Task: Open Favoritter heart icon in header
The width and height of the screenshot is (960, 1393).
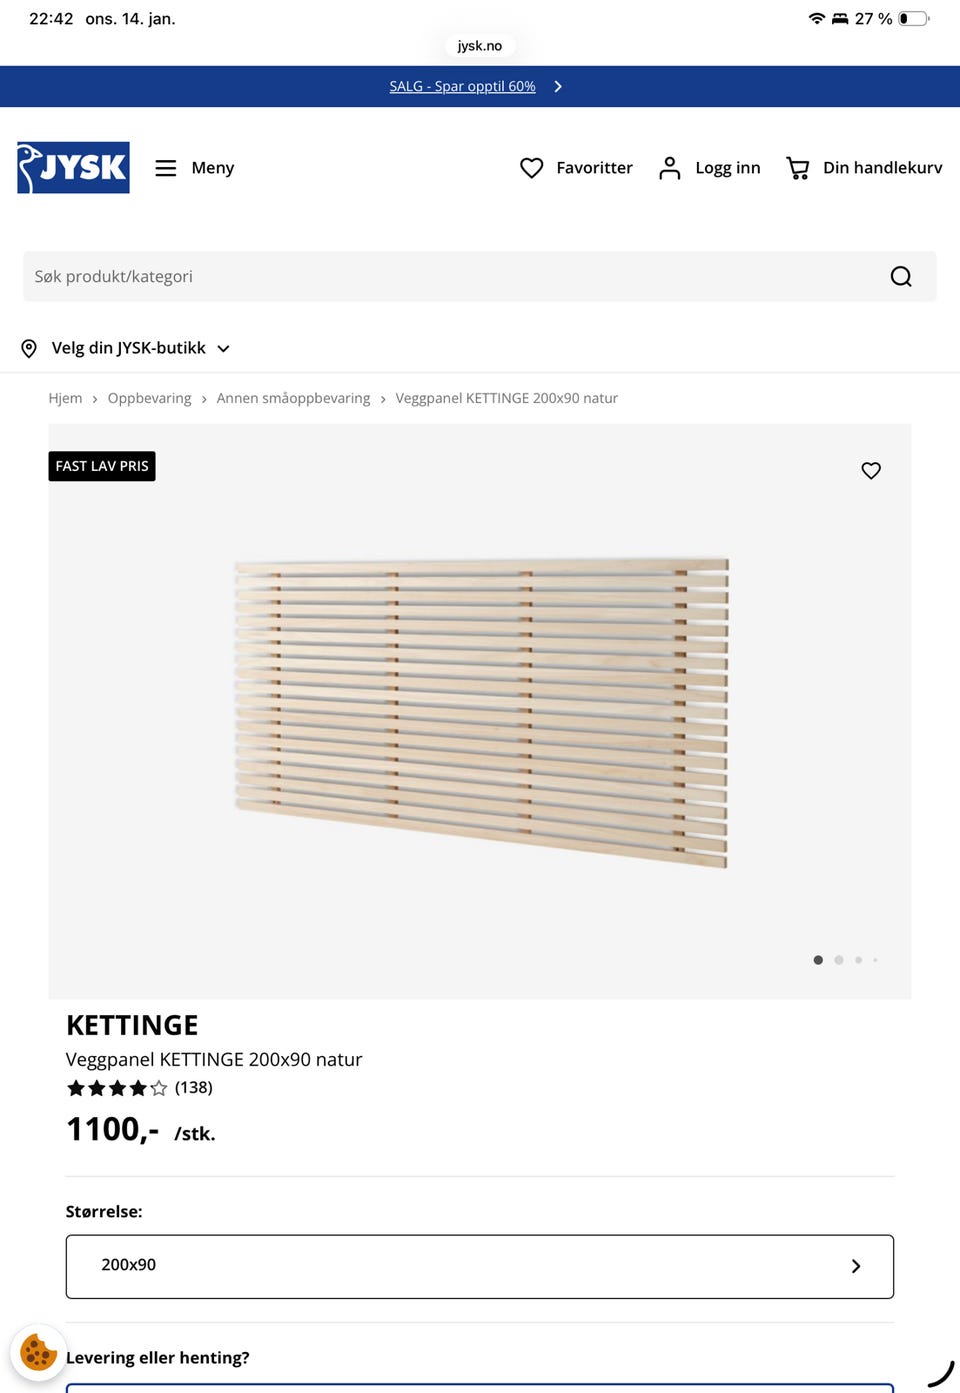Action: 532,168
